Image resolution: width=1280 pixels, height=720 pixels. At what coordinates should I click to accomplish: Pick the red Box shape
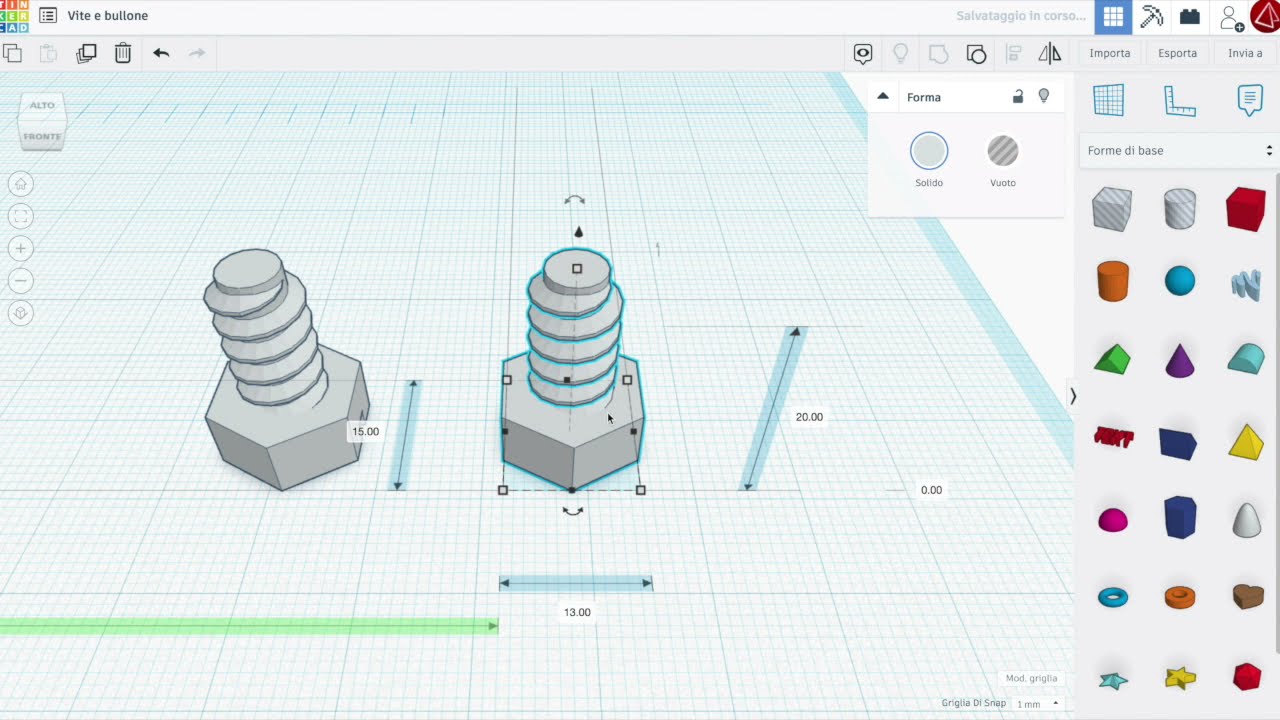(1245, 209)
